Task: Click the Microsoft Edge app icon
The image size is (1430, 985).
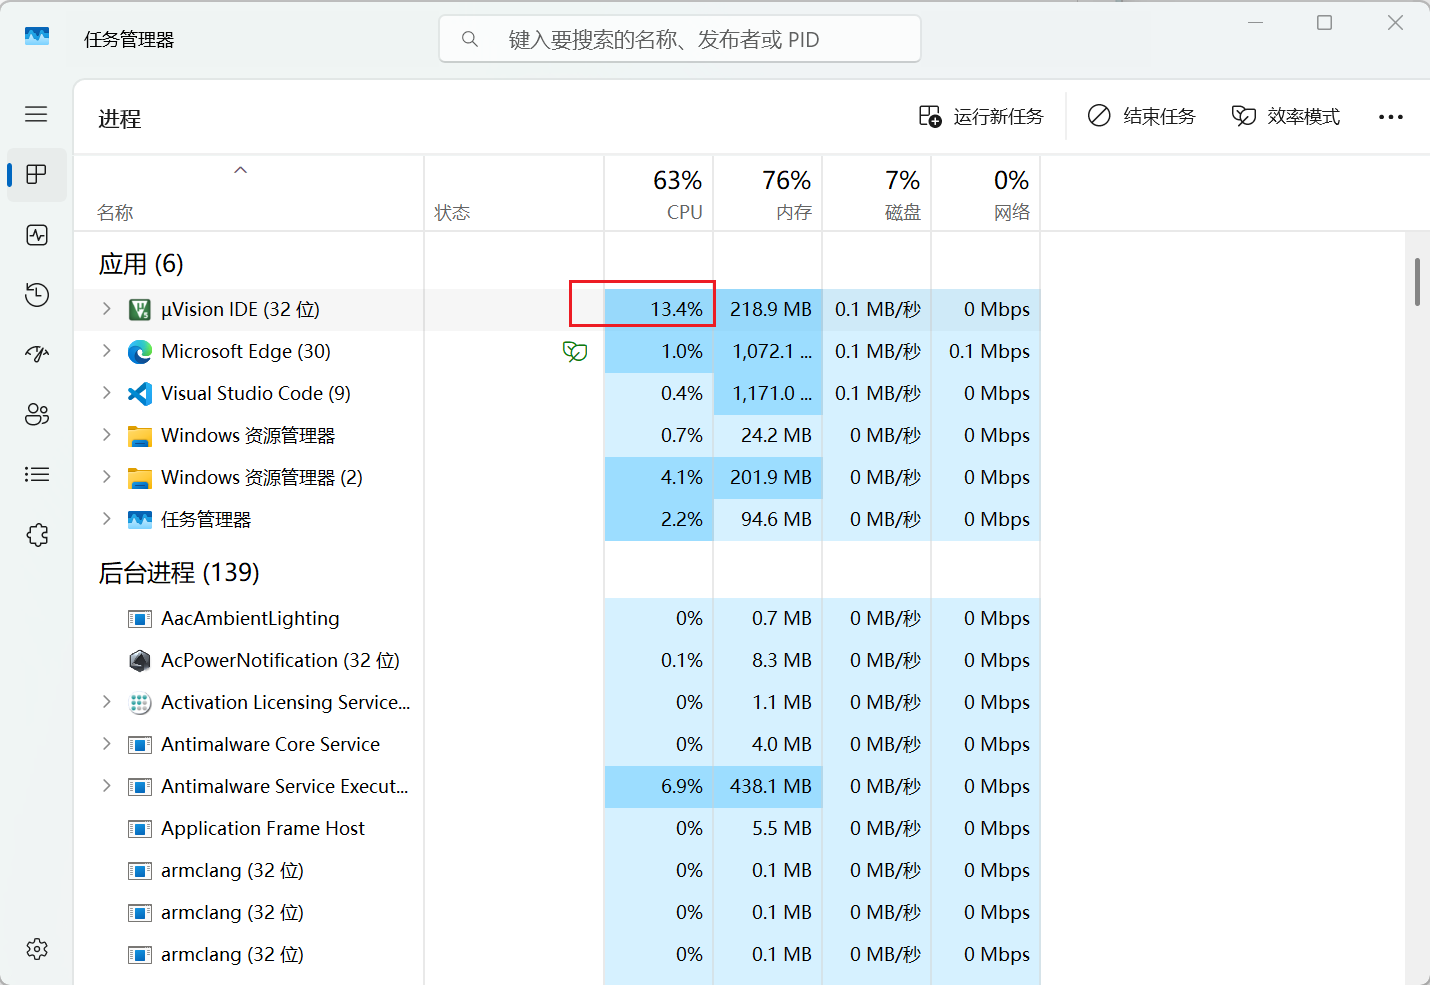Action: coord(140,352)
